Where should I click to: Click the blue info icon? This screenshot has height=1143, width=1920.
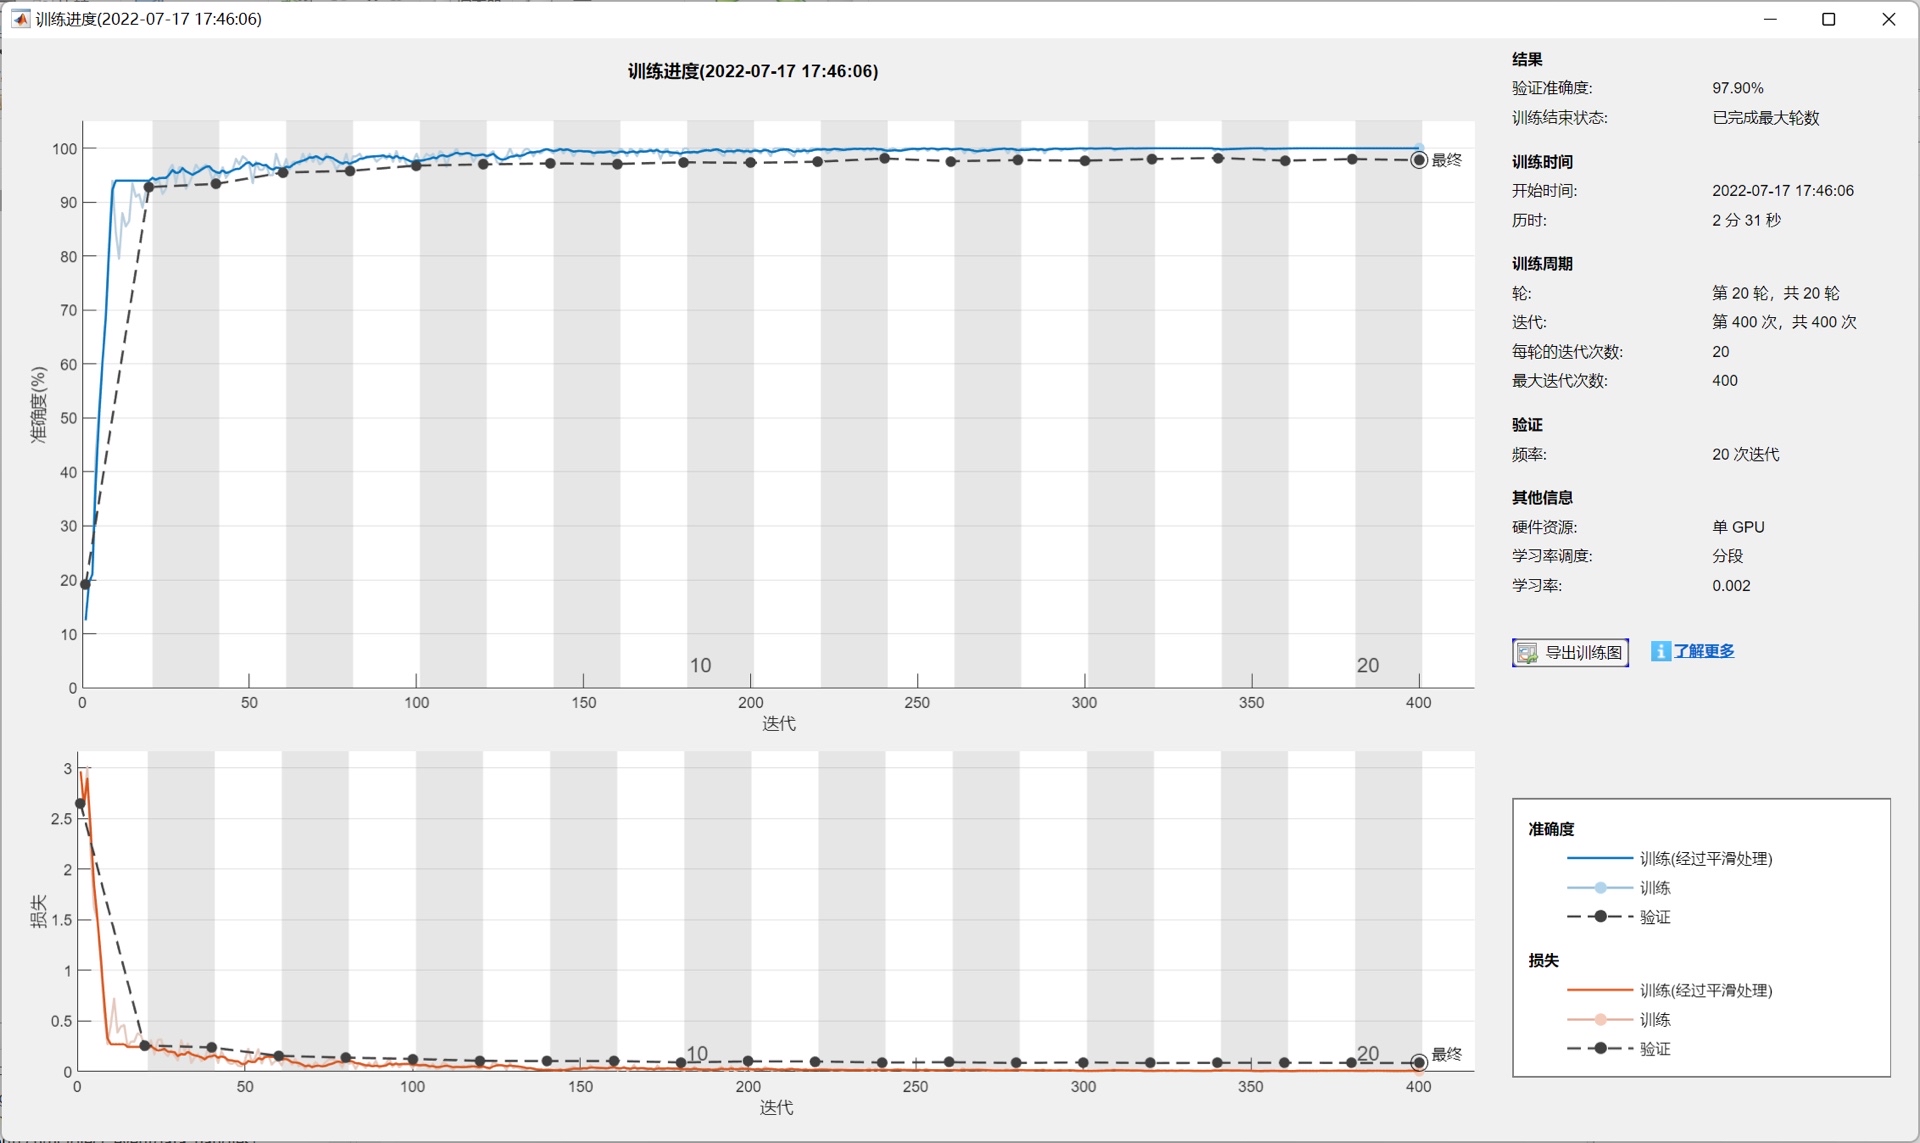[x=1660, y=651]
